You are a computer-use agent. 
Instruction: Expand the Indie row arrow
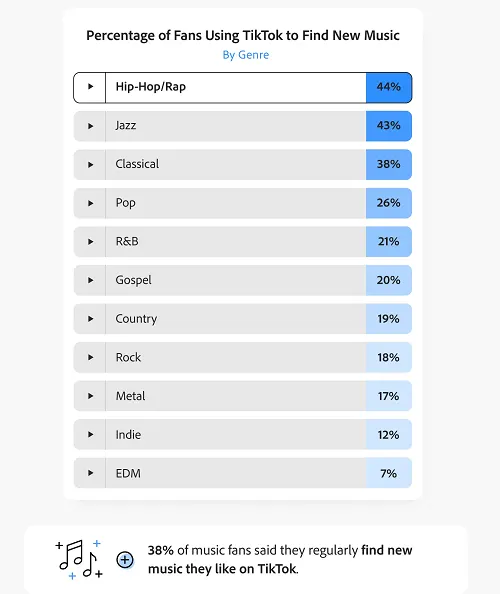[90, 435]
